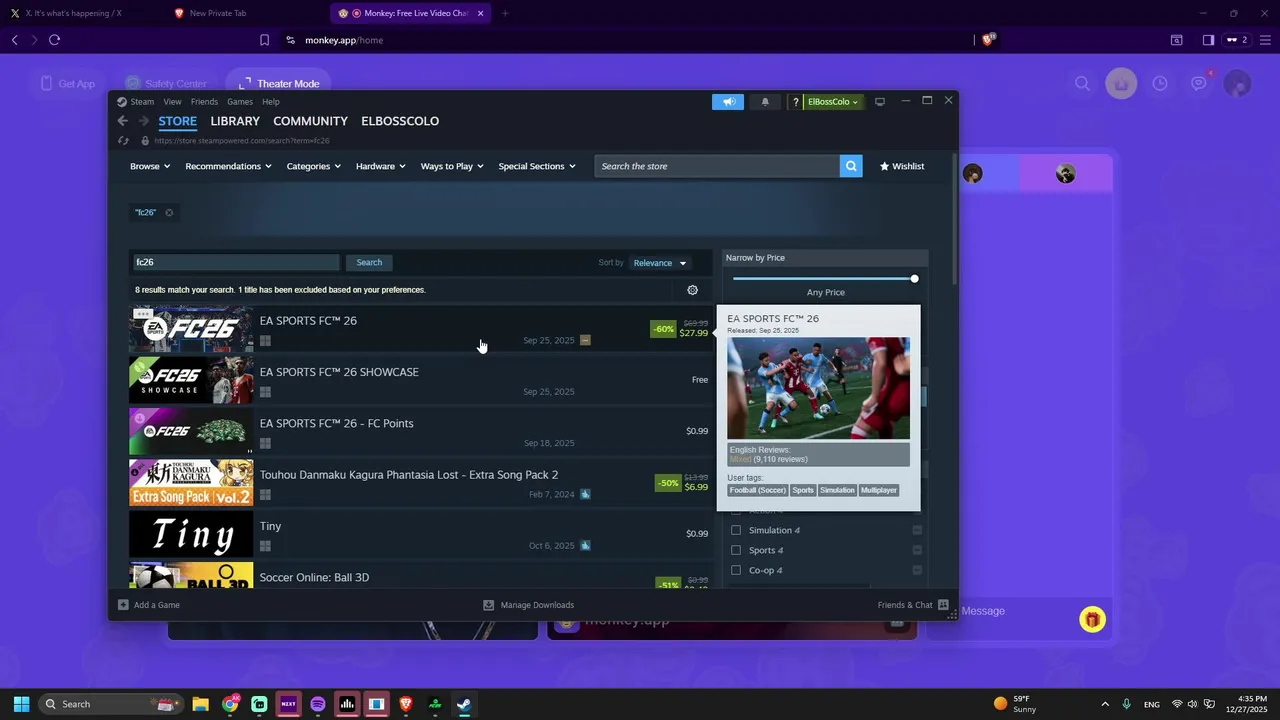Click the gift icon beside Message field
The height and width of the screenshot is (720, 1280).
pos(1092,620)
